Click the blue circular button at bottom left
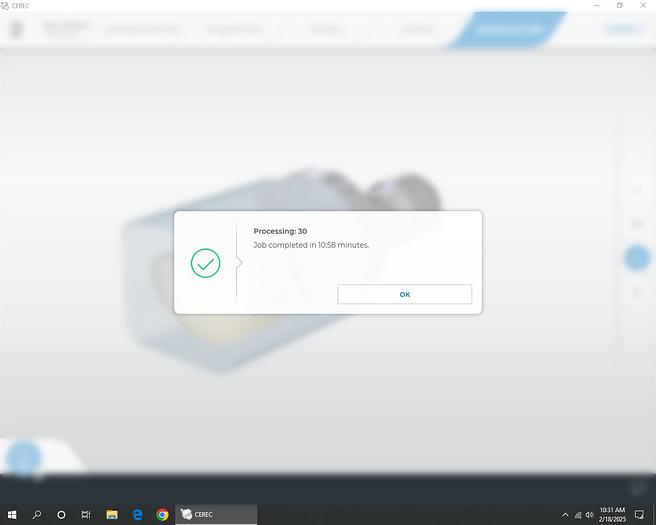Viewport: 656px width, 525px height. pos(23,458)
